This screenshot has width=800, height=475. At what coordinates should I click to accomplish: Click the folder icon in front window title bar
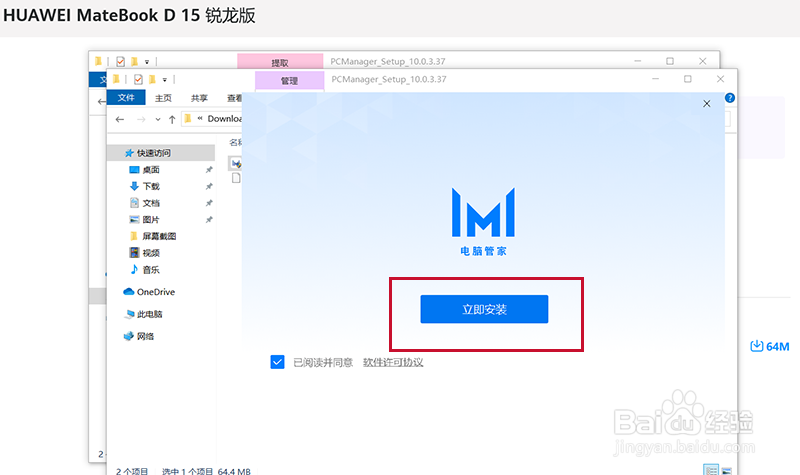click(x=116, y=79)
